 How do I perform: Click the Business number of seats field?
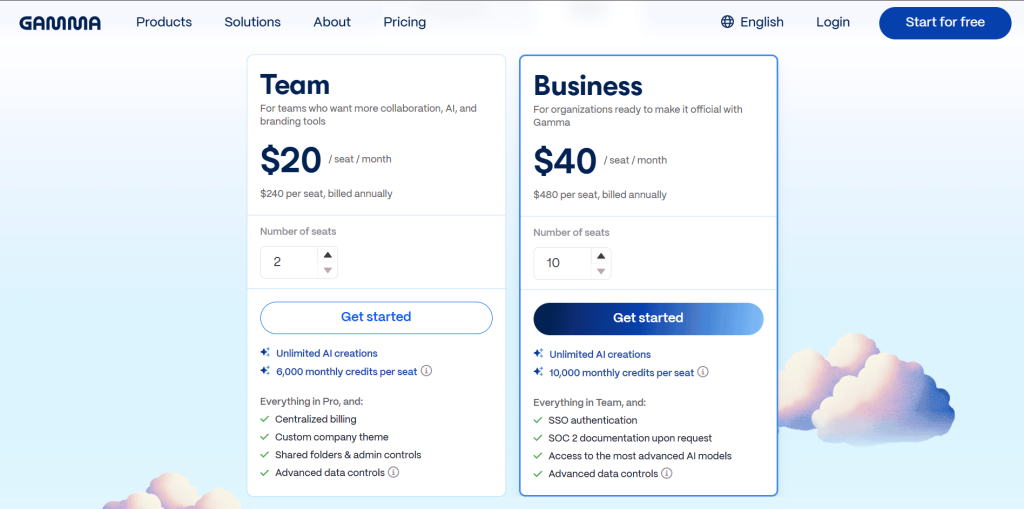[562, 263]
